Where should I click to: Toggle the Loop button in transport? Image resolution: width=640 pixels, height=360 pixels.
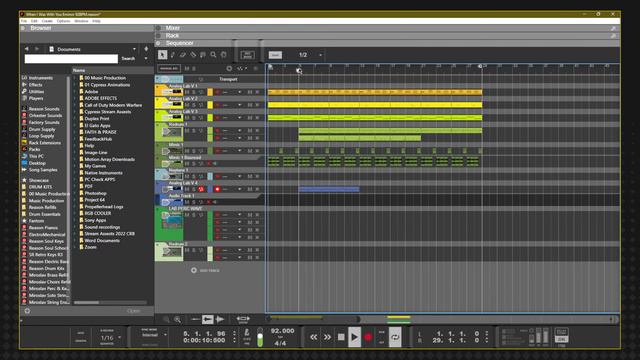tap(395, 337)
